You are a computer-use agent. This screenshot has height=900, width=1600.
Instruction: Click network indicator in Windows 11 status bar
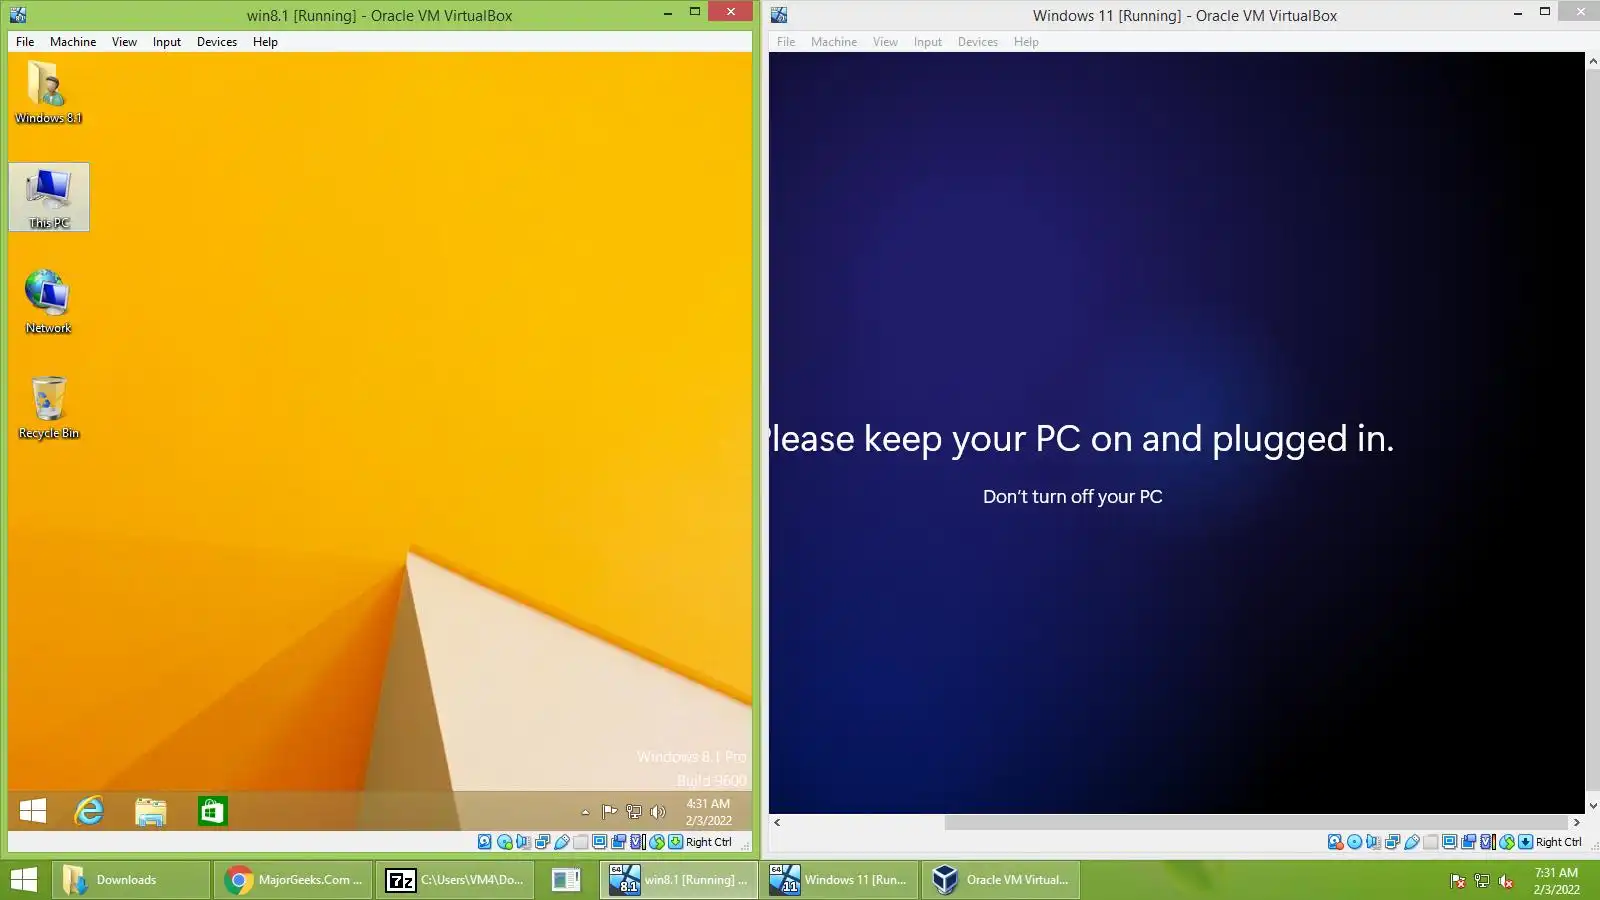(1392, 842)
